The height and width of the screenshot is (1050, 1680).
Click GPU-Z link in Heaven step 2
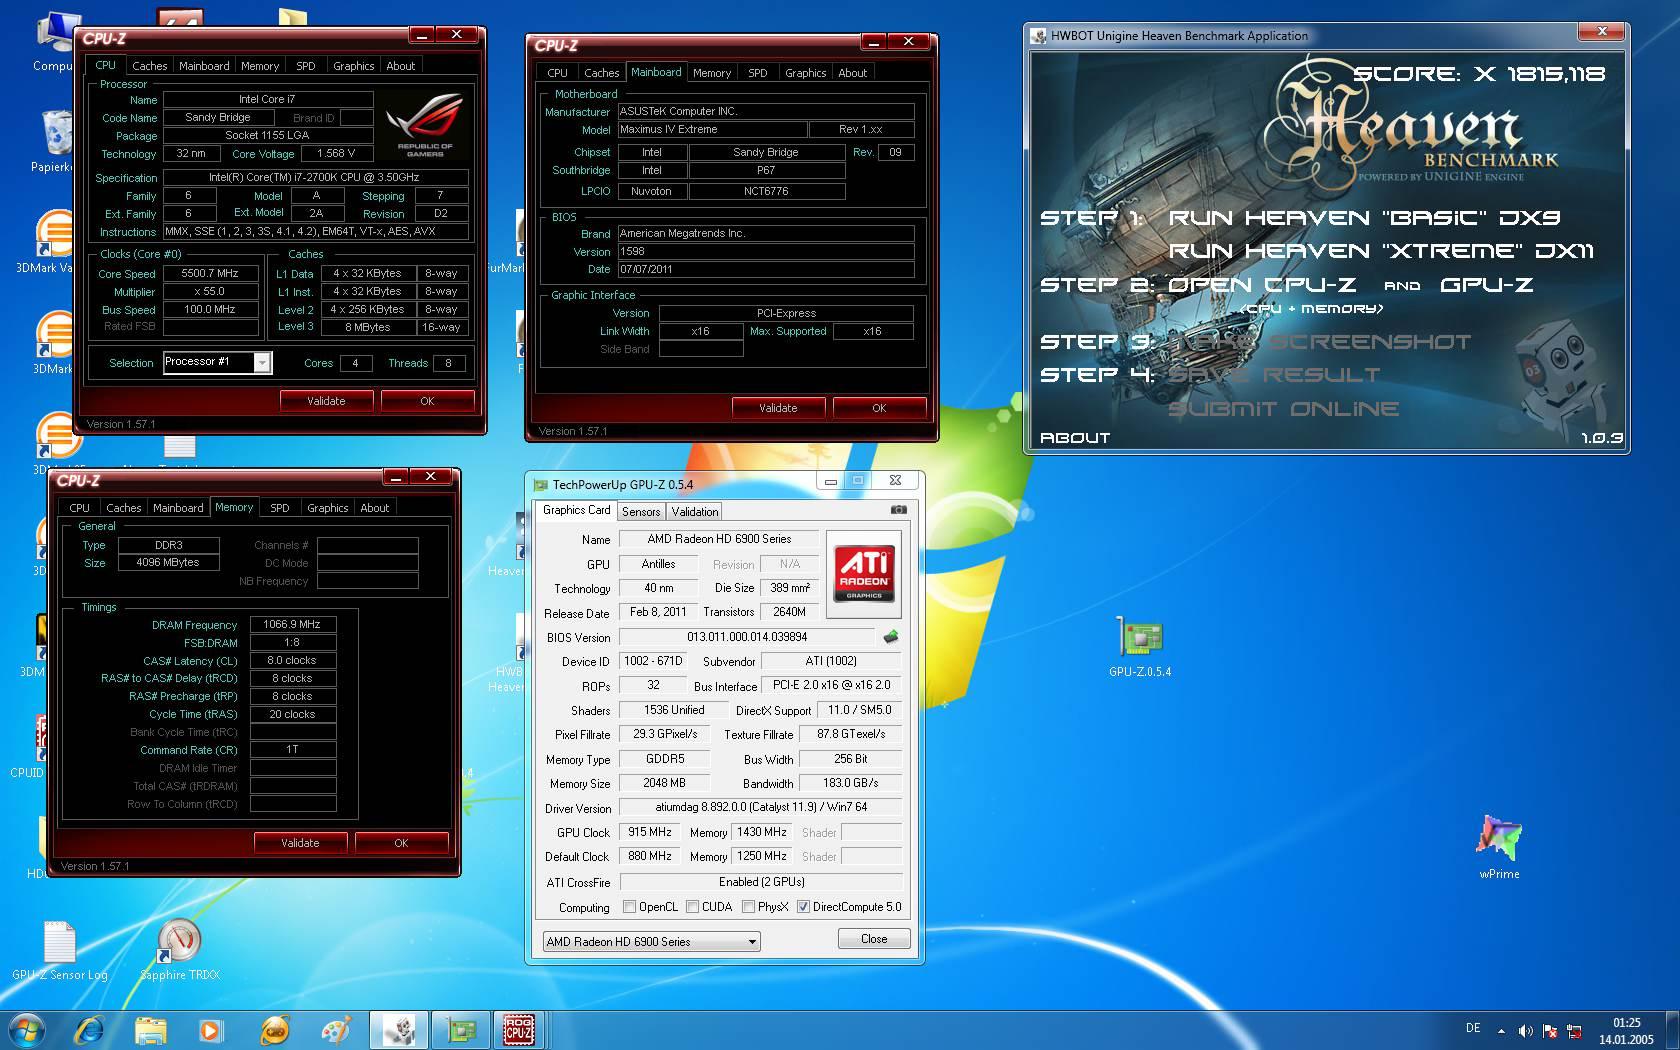(x=1486, y=285)
